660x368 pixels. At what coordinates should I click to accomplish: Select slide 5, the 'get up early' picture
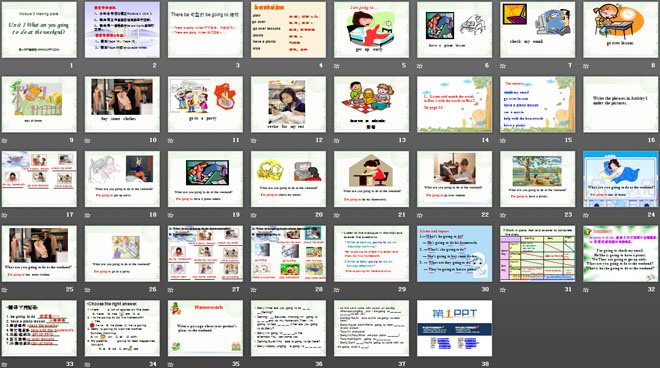coord(371,29)
